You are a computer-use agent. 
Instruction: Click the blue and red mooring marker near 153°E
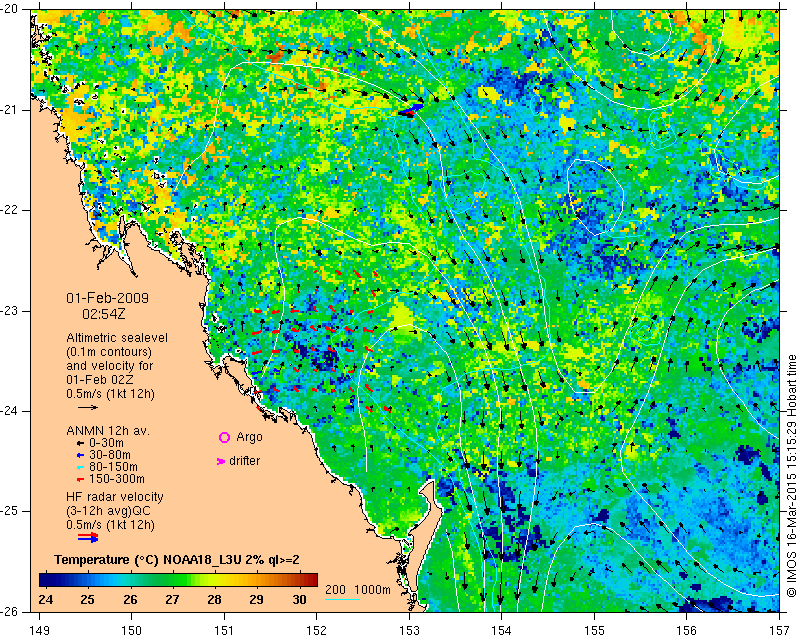coord(410,111)
